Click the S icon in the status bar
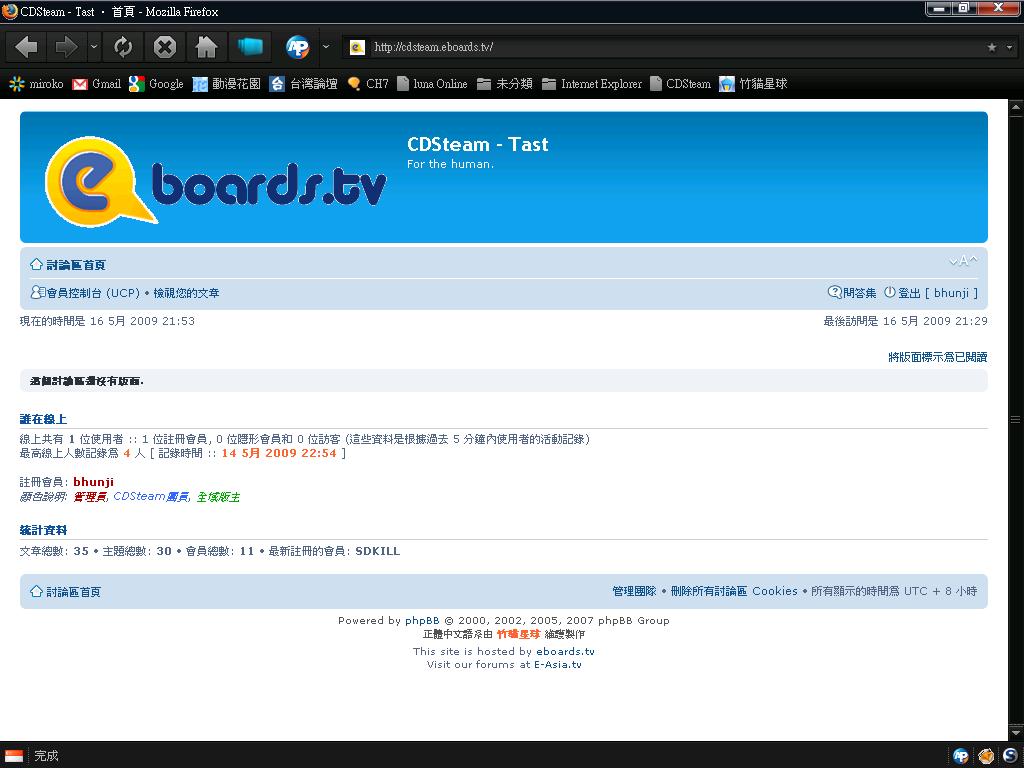Screen dimensions: 1024x768 point(1010,756)
